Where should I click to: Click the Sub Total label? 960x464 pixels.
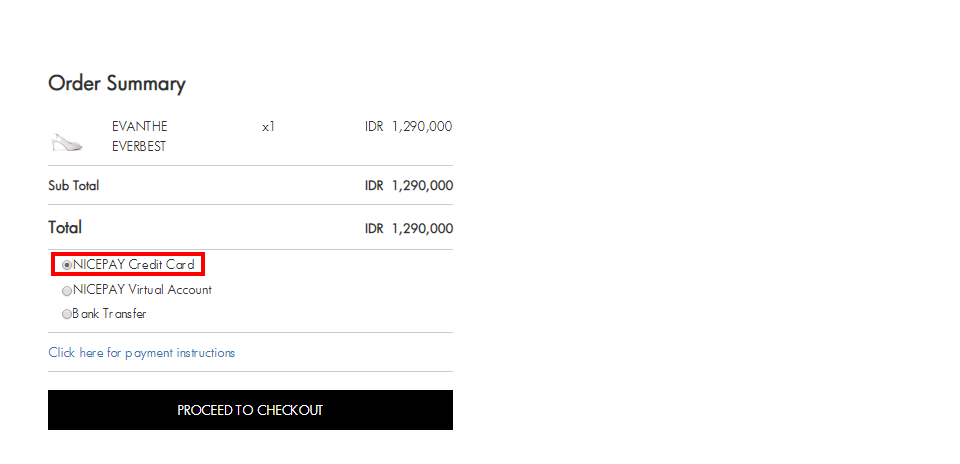pyautogui.click(x=73, y=185)
